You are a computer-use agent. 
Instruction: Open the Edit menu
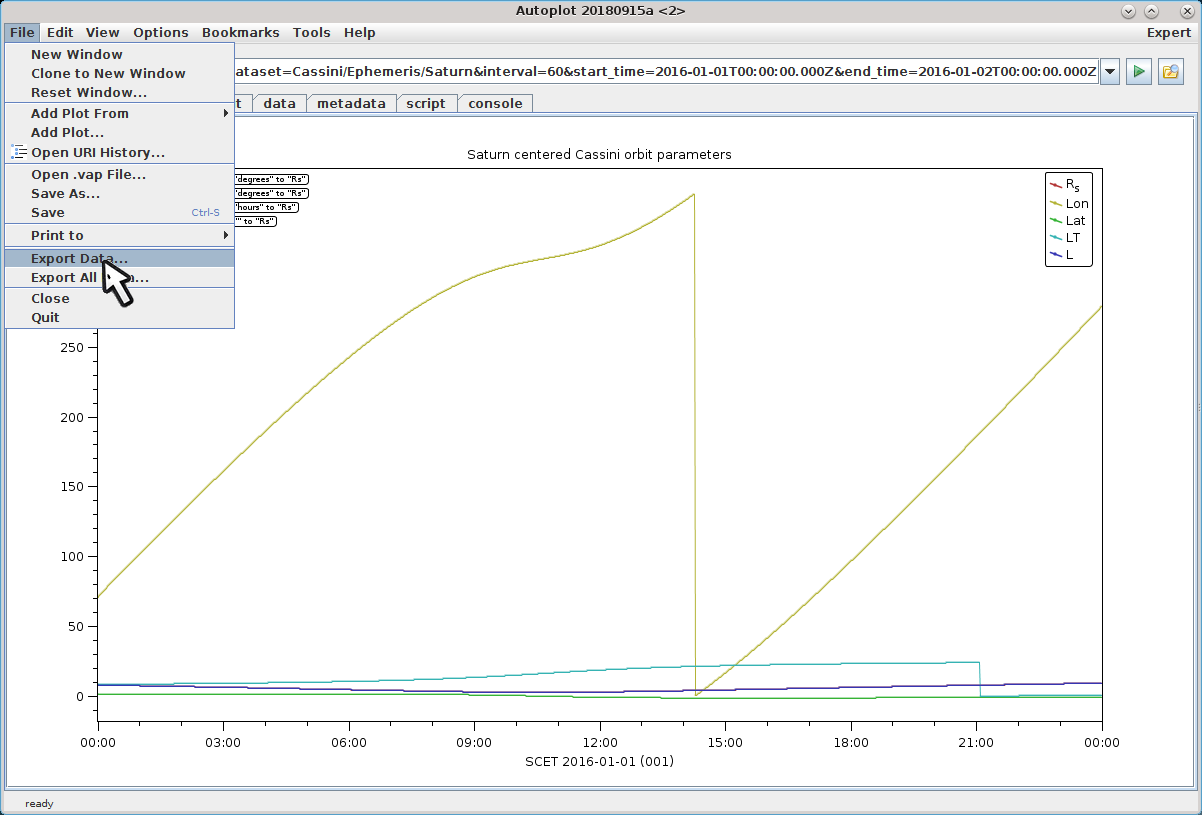point(60,32)
